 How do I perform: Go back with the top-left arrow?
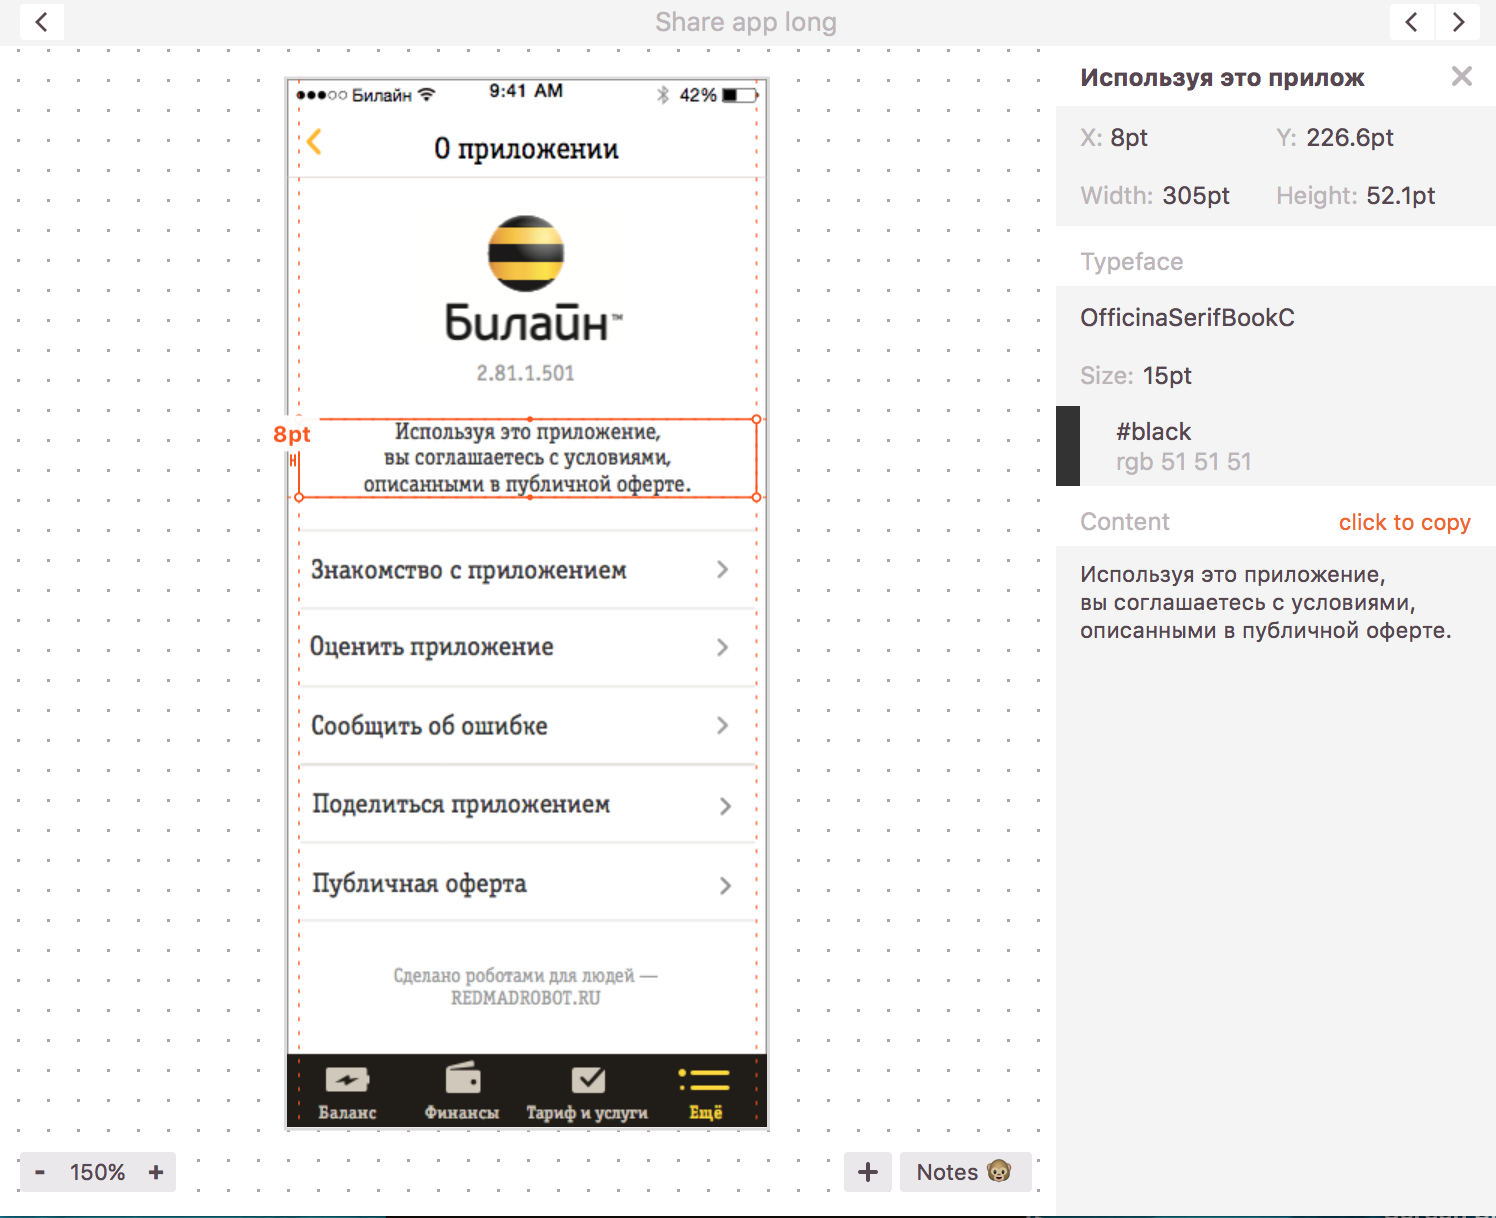tap(41, 21)
